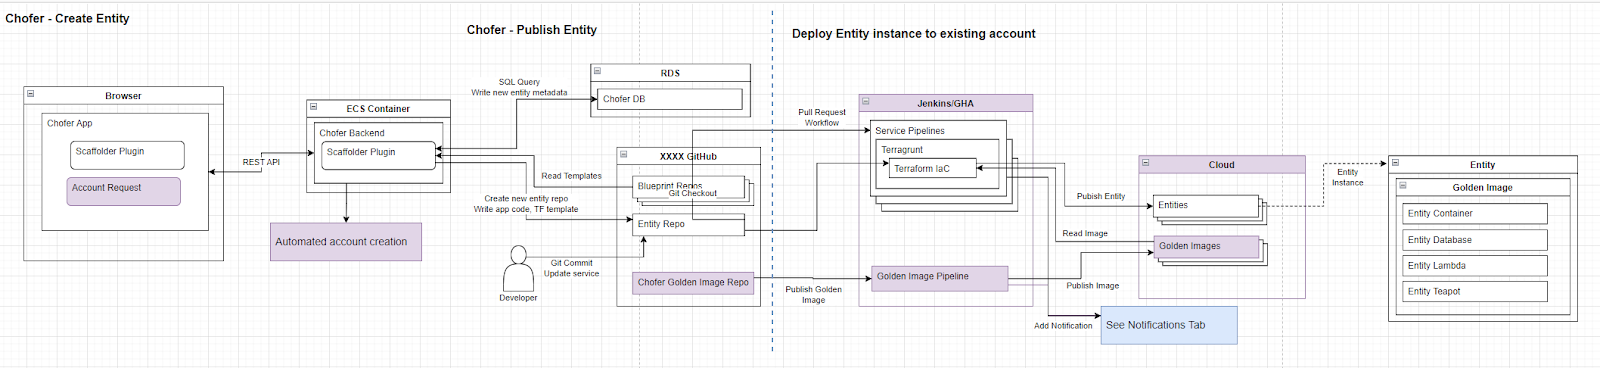
Task: Collapse the Golden Image container
Action: (1403, 185)
